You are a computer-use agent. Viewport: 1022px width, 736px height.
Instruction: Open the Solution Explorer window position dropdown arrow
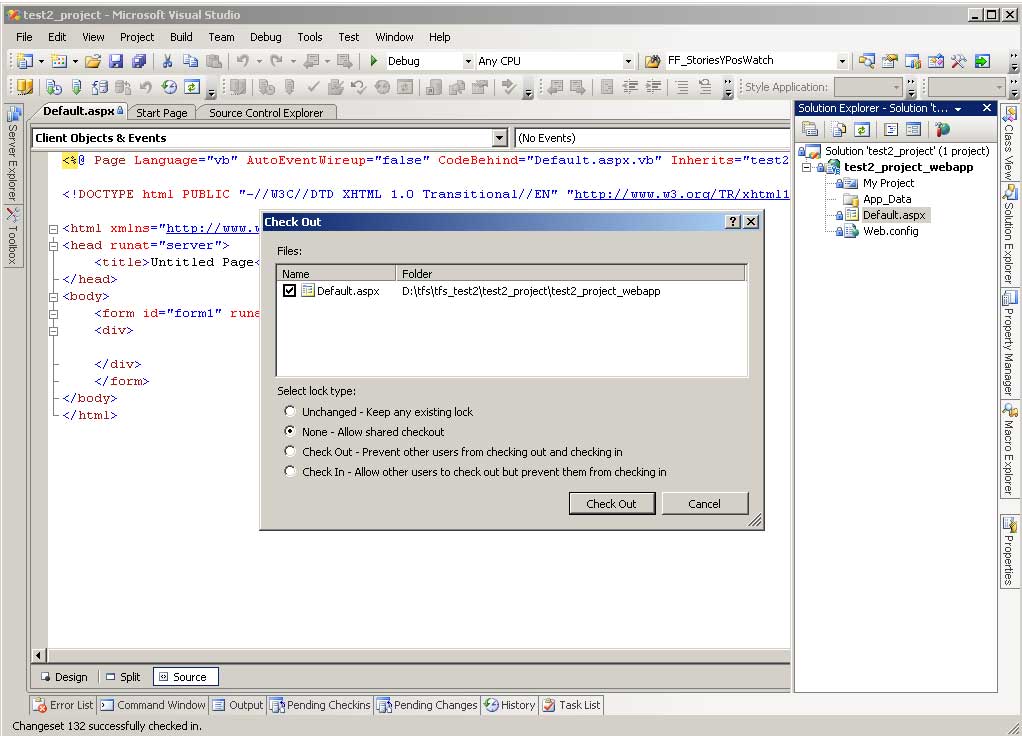(957, 109)
